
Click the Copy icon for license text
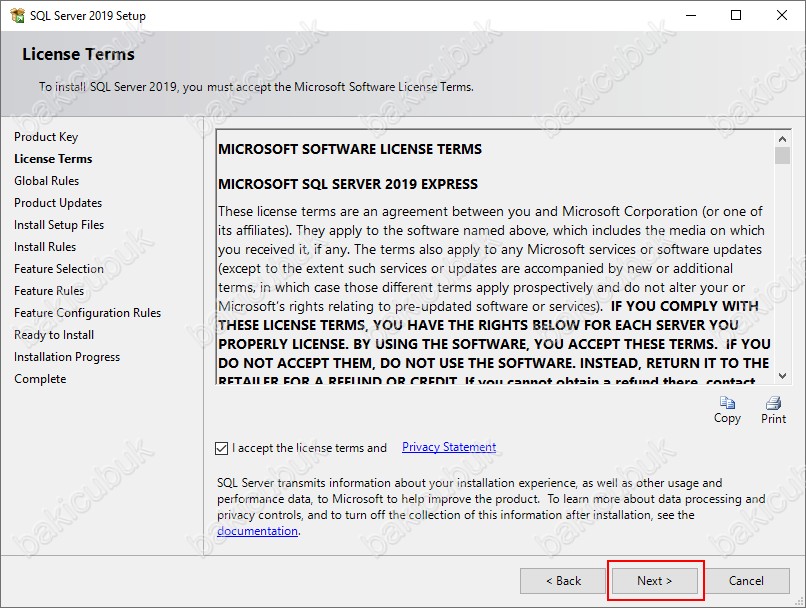[727, 402]
